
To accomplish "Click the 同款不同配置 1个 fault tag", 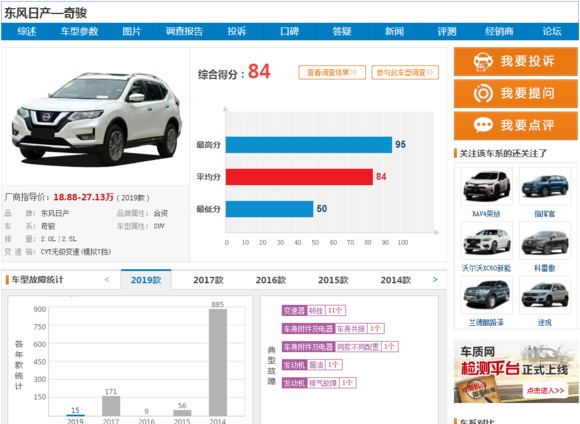I will (x=340, y=347).
